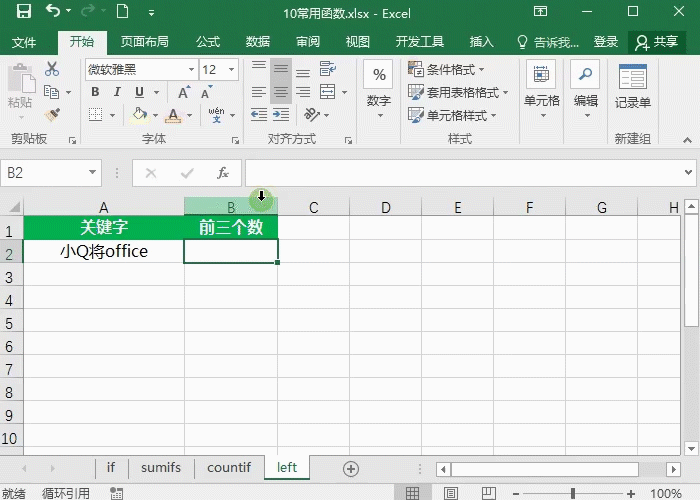This screenshot has height=500, width=700.
Task: Click the zoom slider handle
Action: point(573,493)
